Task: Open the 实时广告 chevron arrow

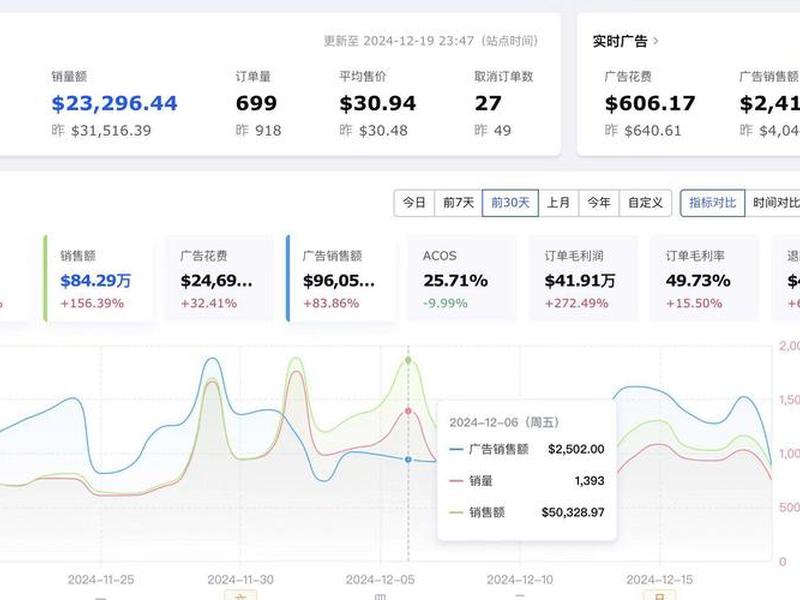Action: point(656,41)
